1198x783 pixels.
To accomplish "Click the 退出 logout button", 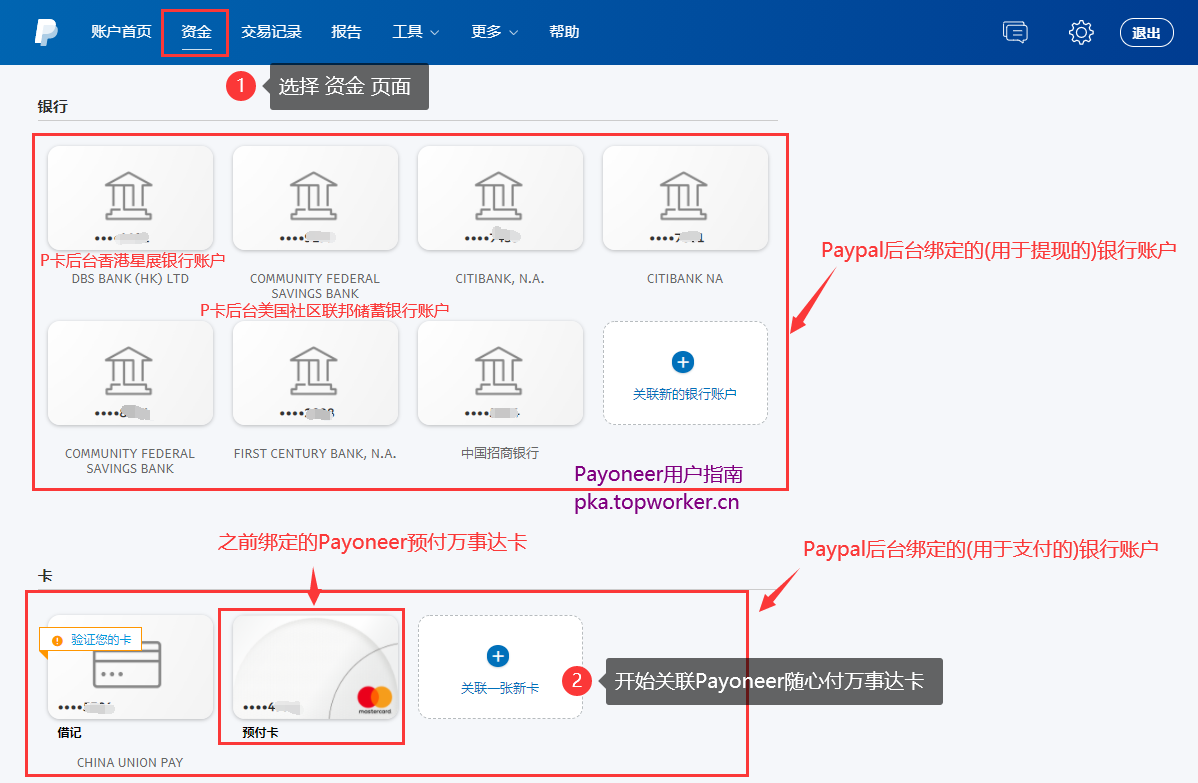I will point(1146,31).
